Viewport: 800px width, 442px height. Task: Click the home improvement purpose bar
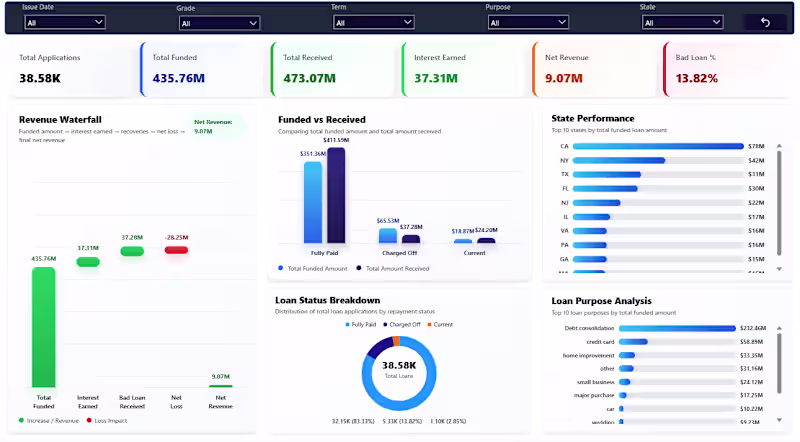[627, 355]
